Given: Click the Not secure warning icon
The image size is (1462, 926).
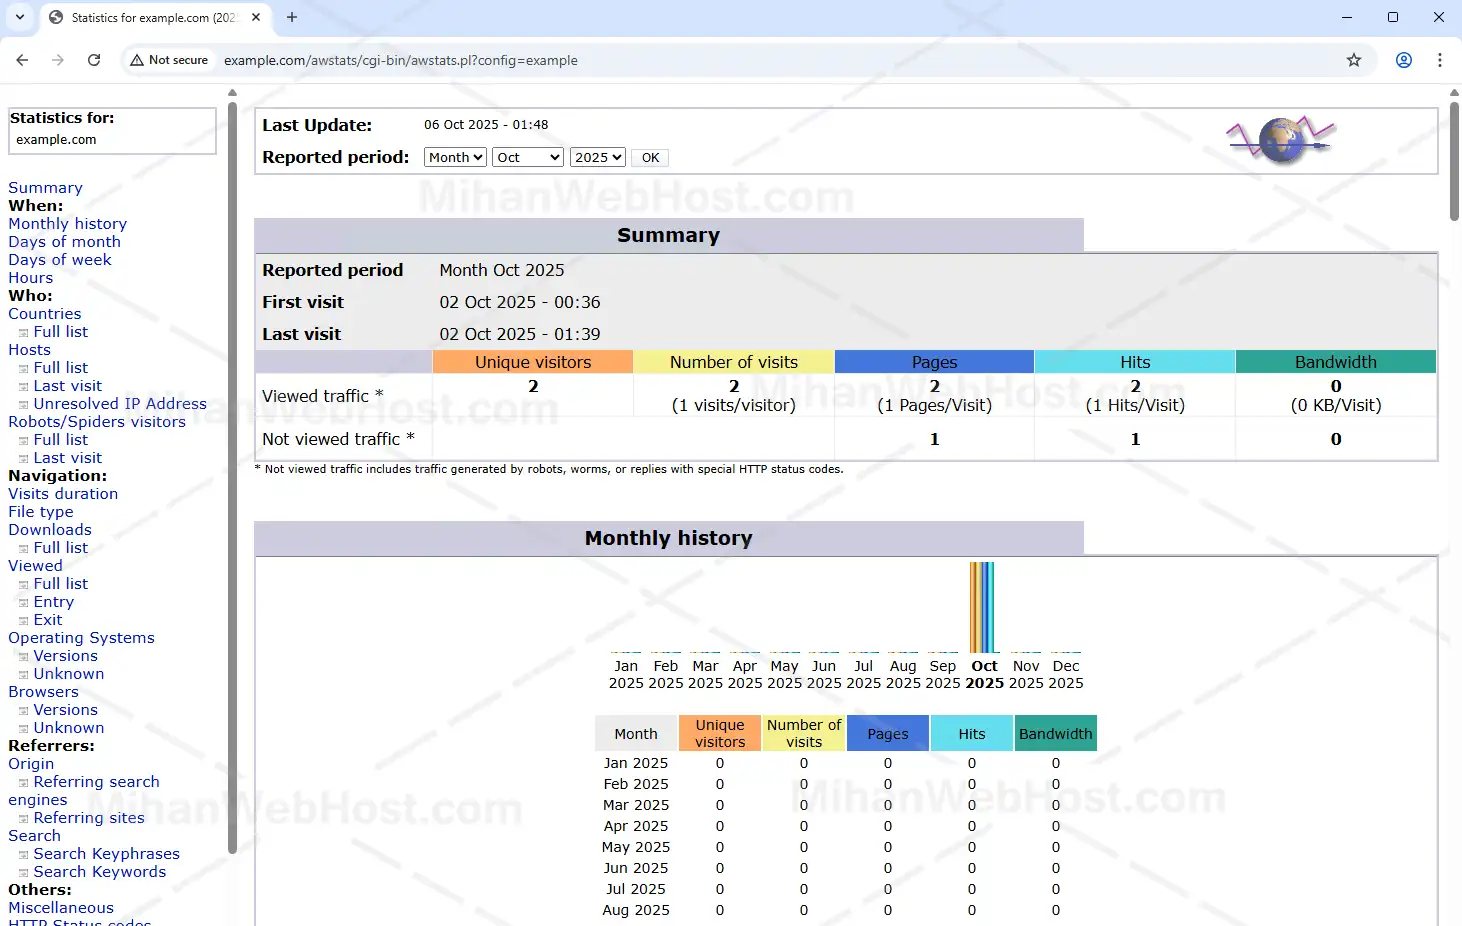Looking at the screenshot, I should [x=137, y=60].
